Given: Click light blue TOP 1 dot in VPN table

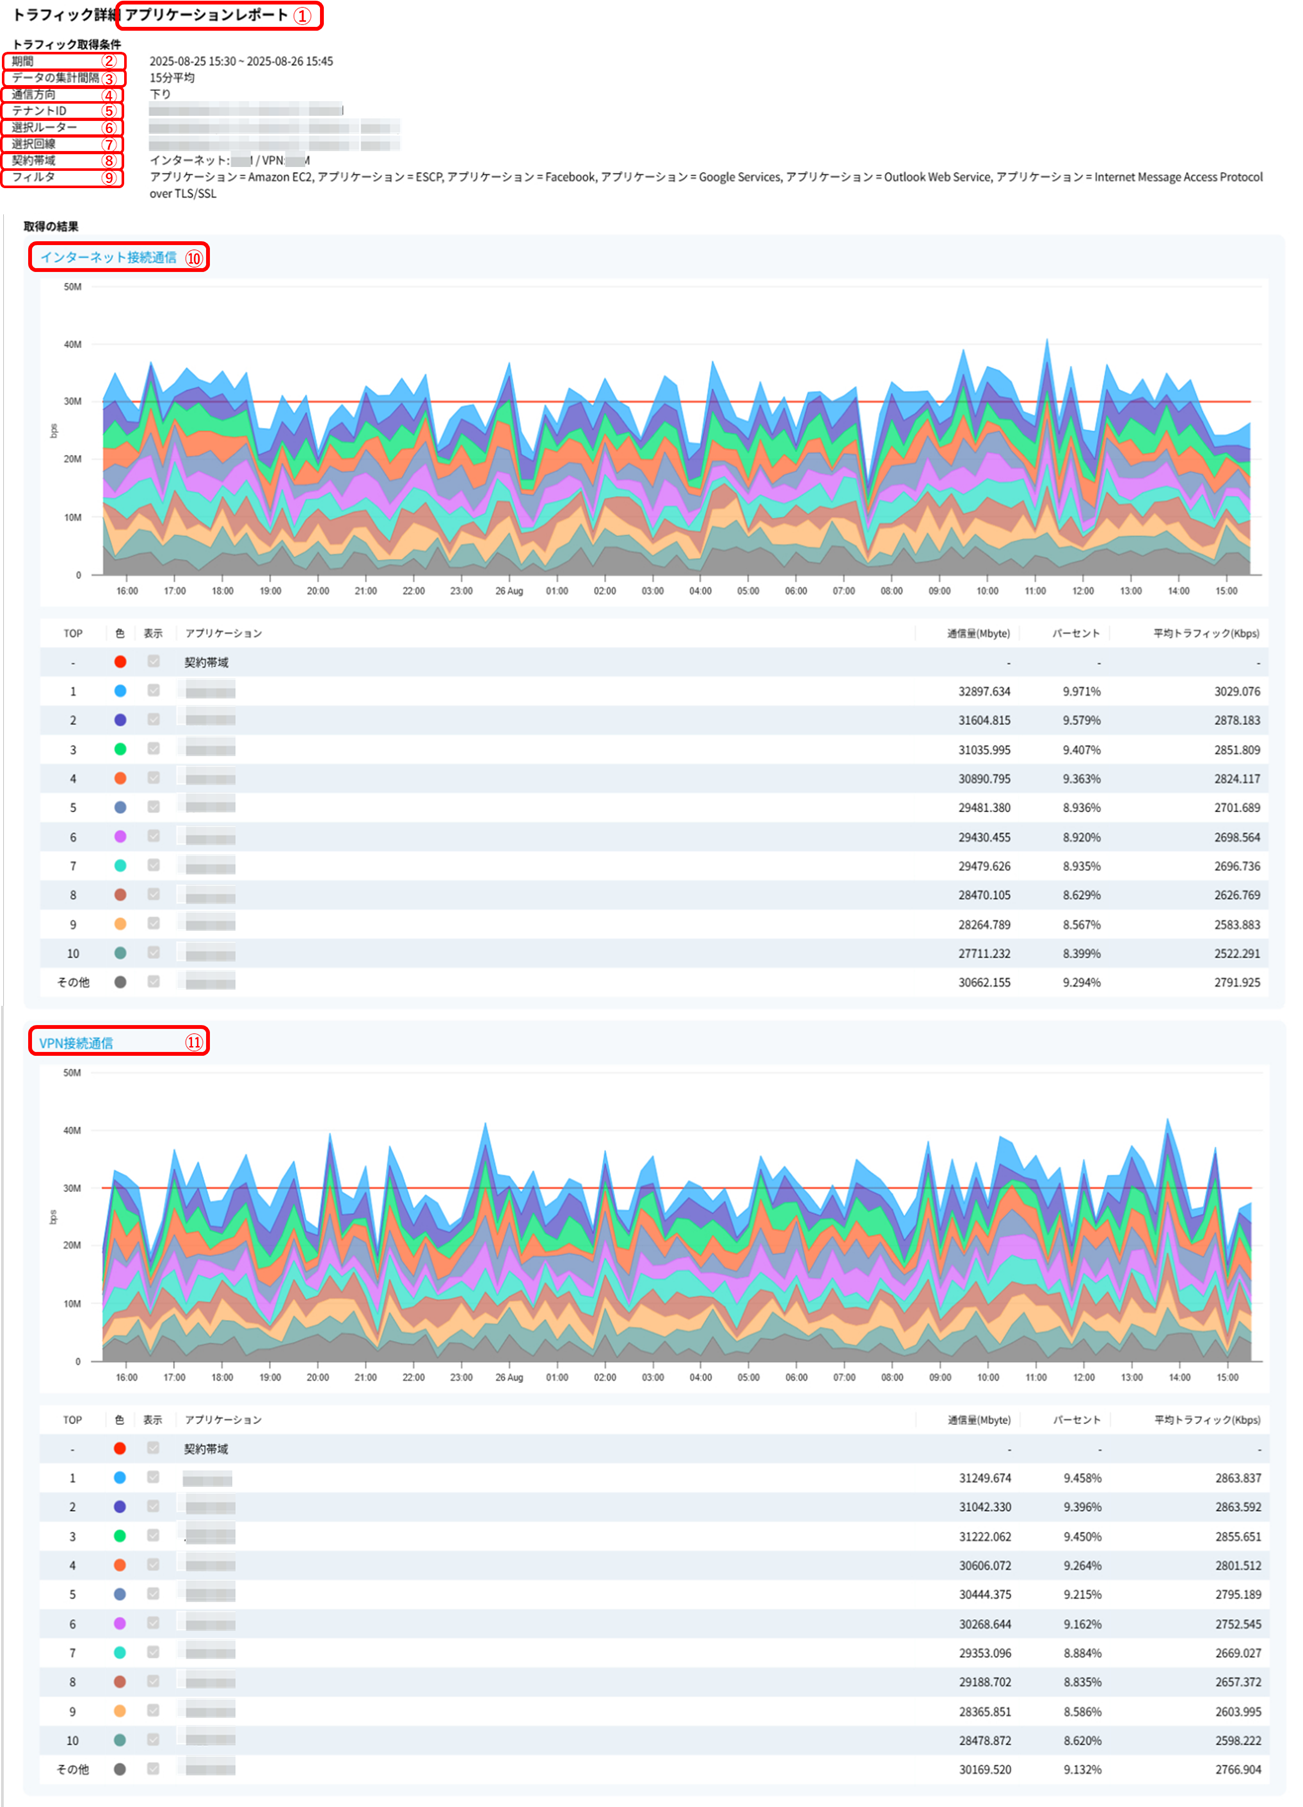Looking at the screenshot, I should (120, 1478).
